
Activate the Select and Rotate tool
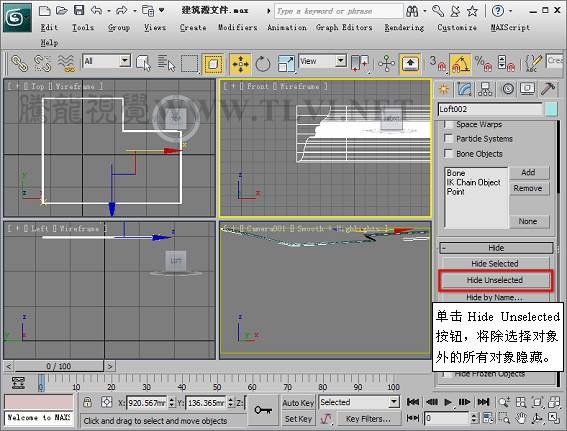(263, 64)
